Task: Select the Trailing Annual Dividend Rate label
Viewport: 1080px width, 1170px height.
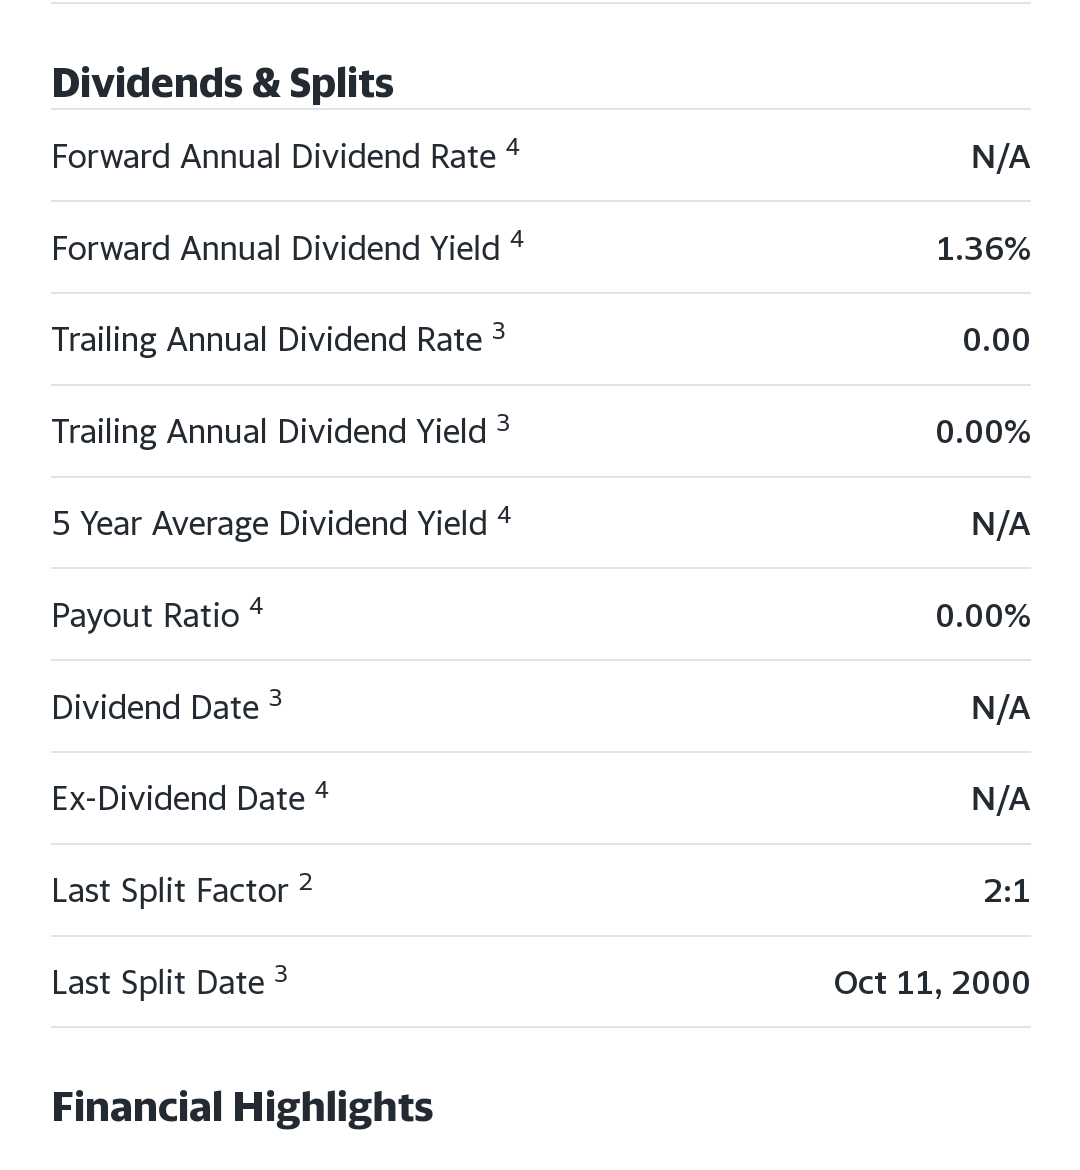Action: 266,340
